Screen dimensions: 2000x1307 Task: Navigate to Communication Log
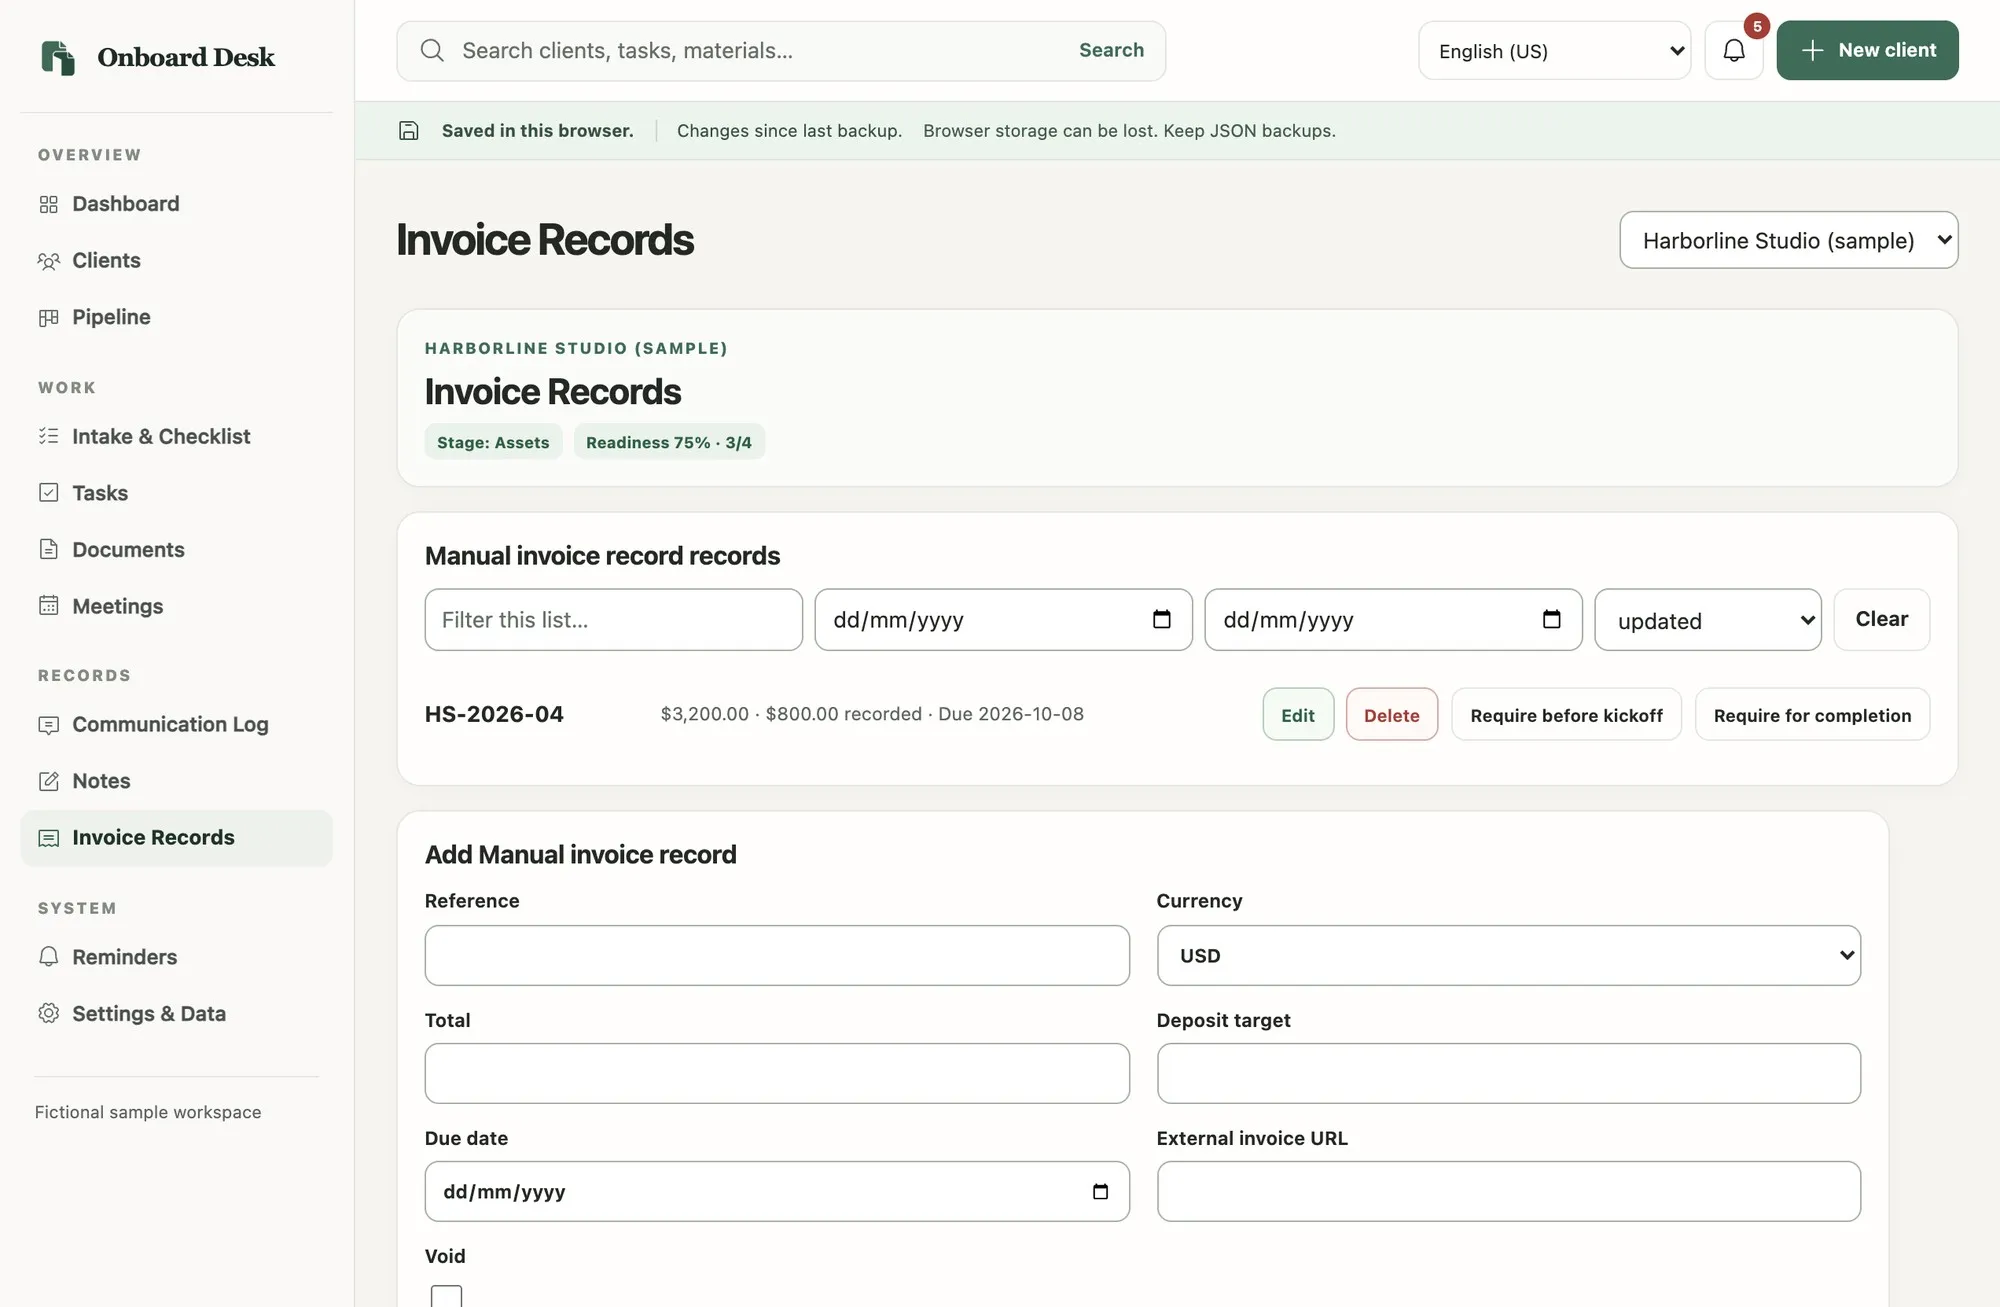tap(176, 725)
